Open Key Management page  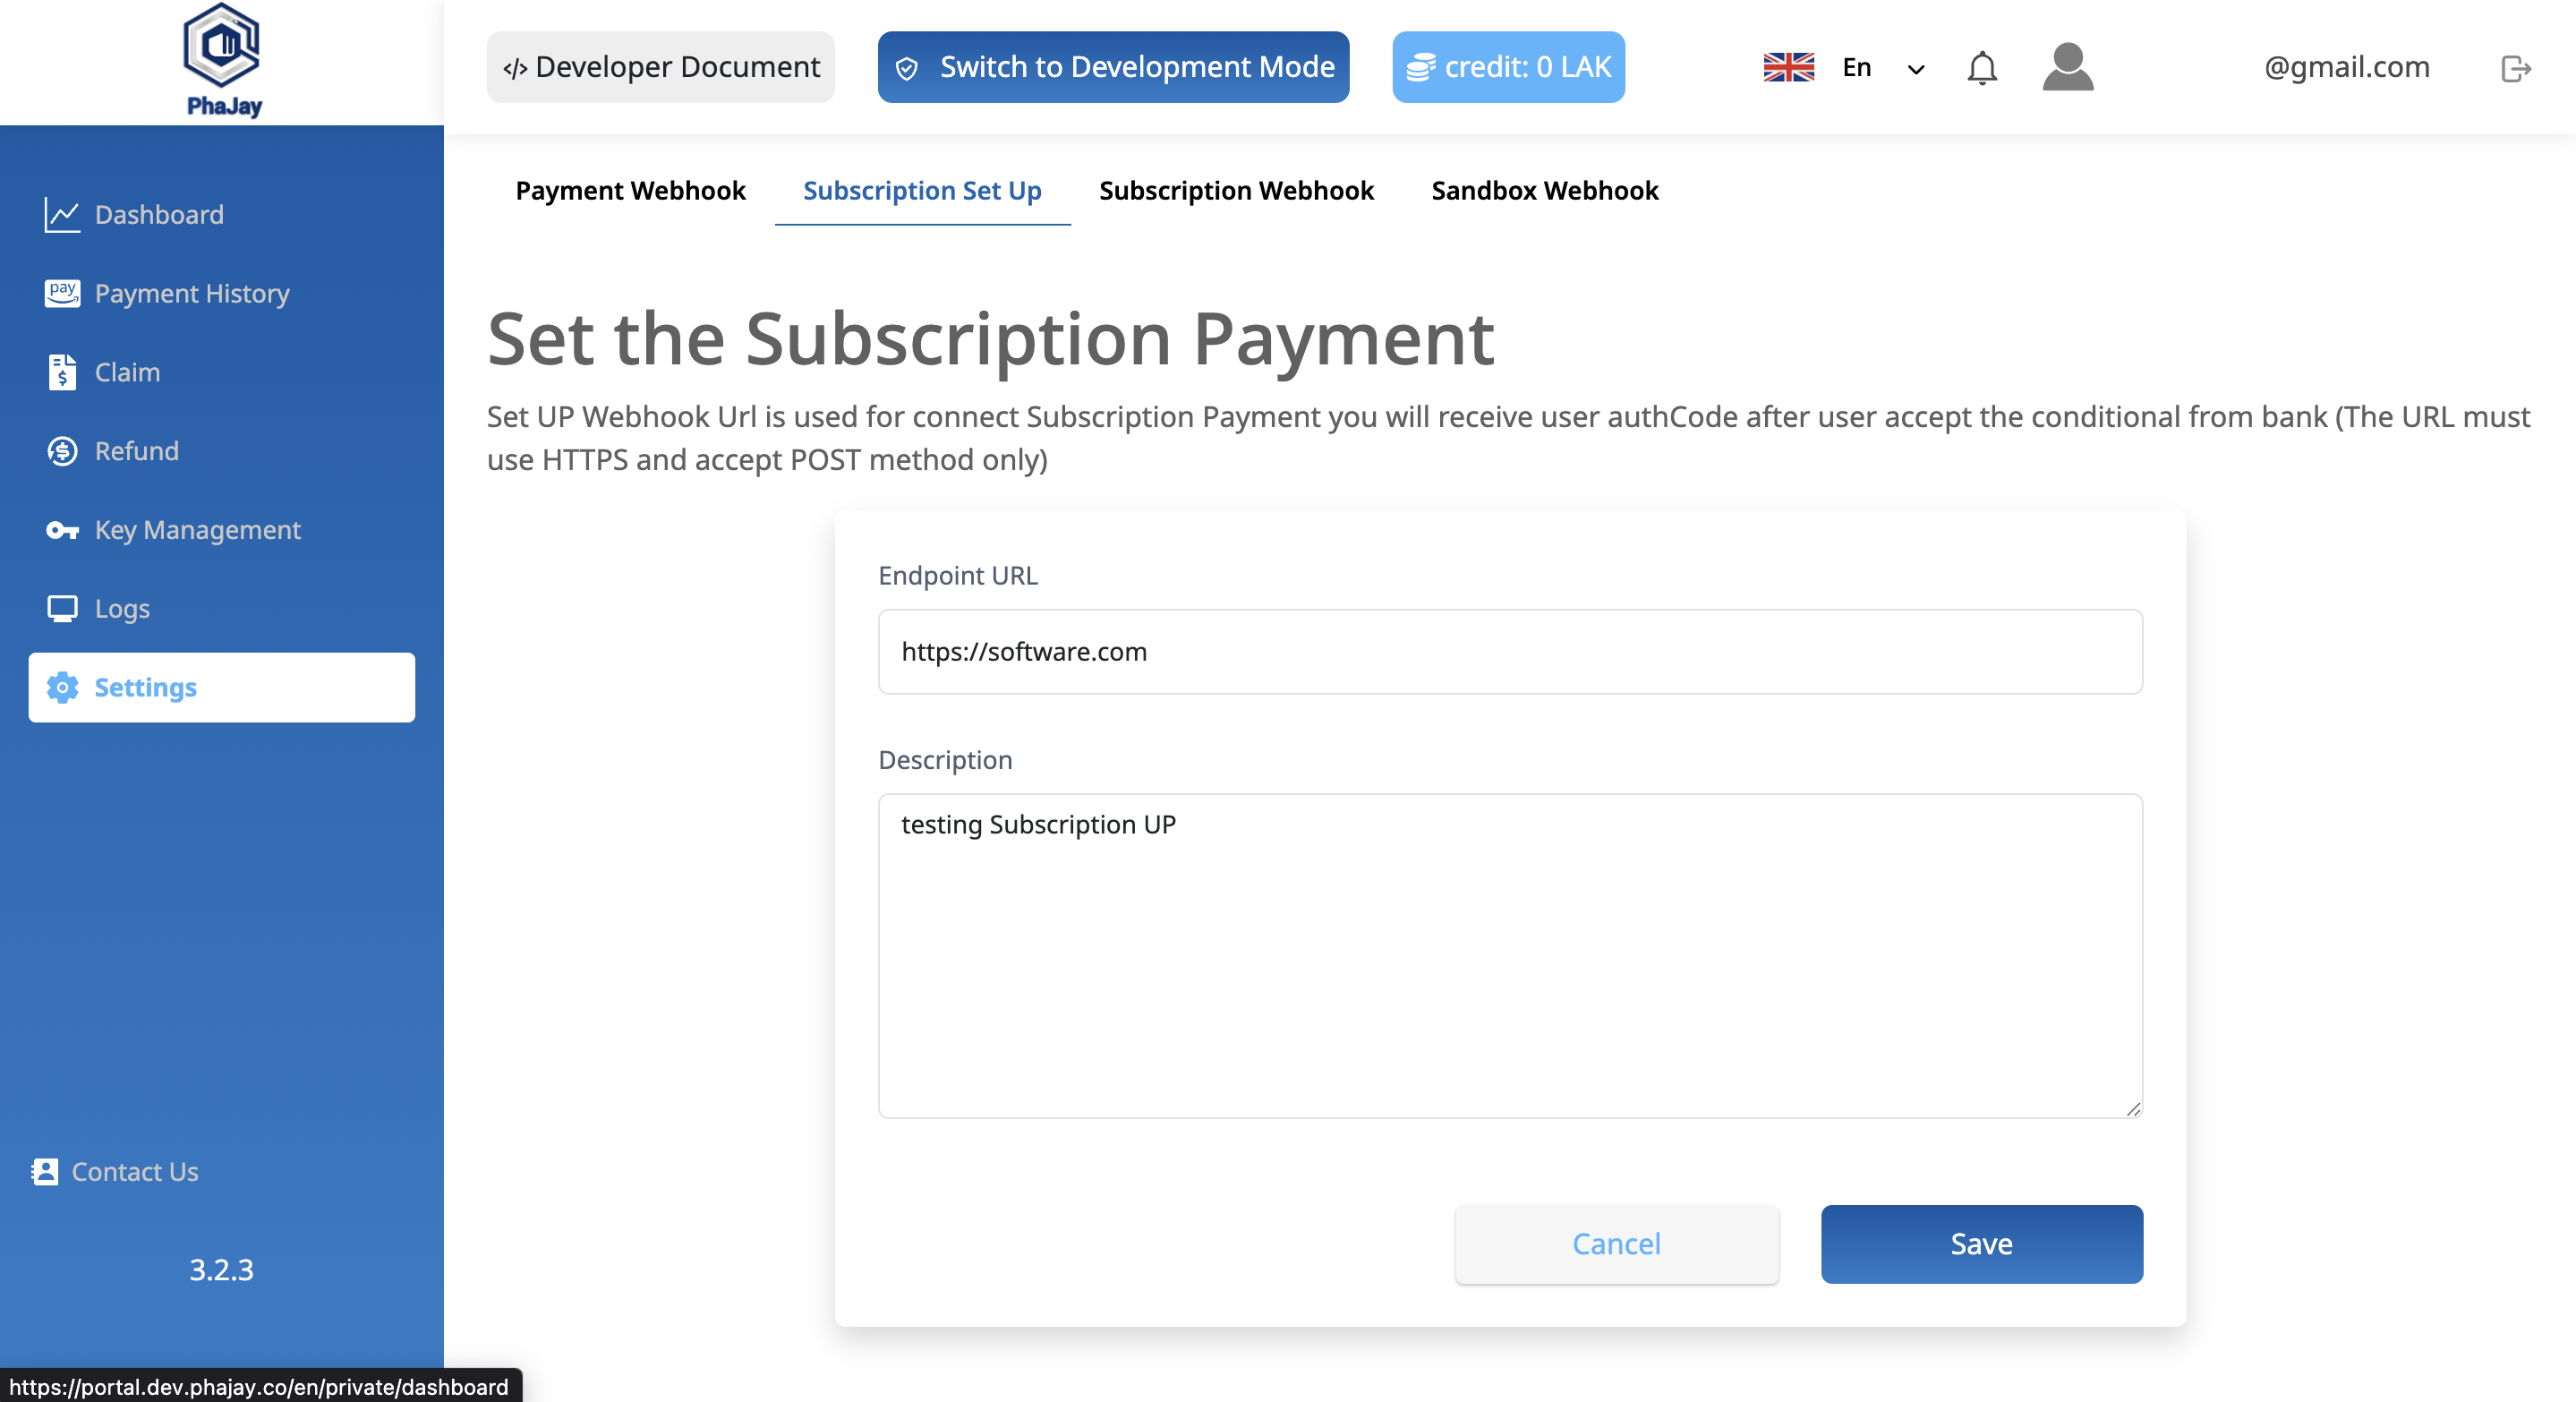tap(197, 530)
